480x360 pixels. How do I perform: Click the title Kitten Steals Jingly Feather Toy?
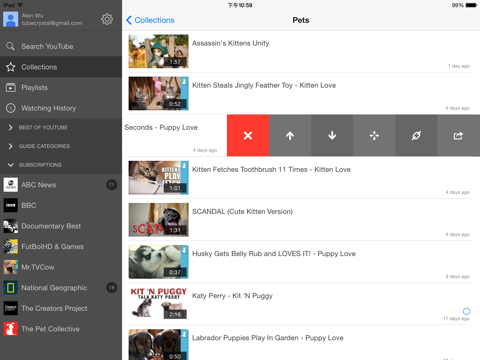[x=264, y=85]
